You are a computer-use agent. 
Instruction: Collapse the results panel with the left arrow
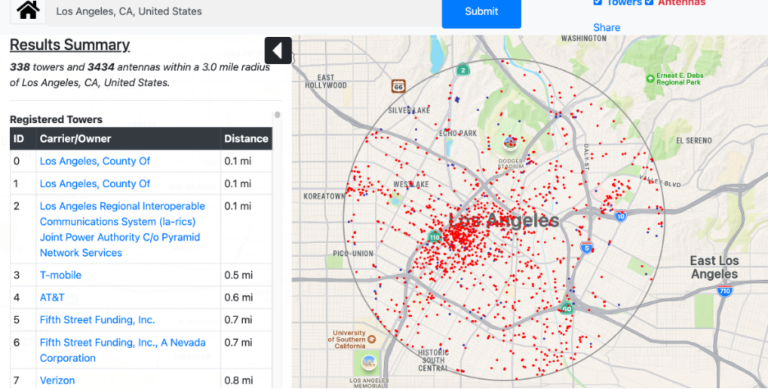coord(278,50)
